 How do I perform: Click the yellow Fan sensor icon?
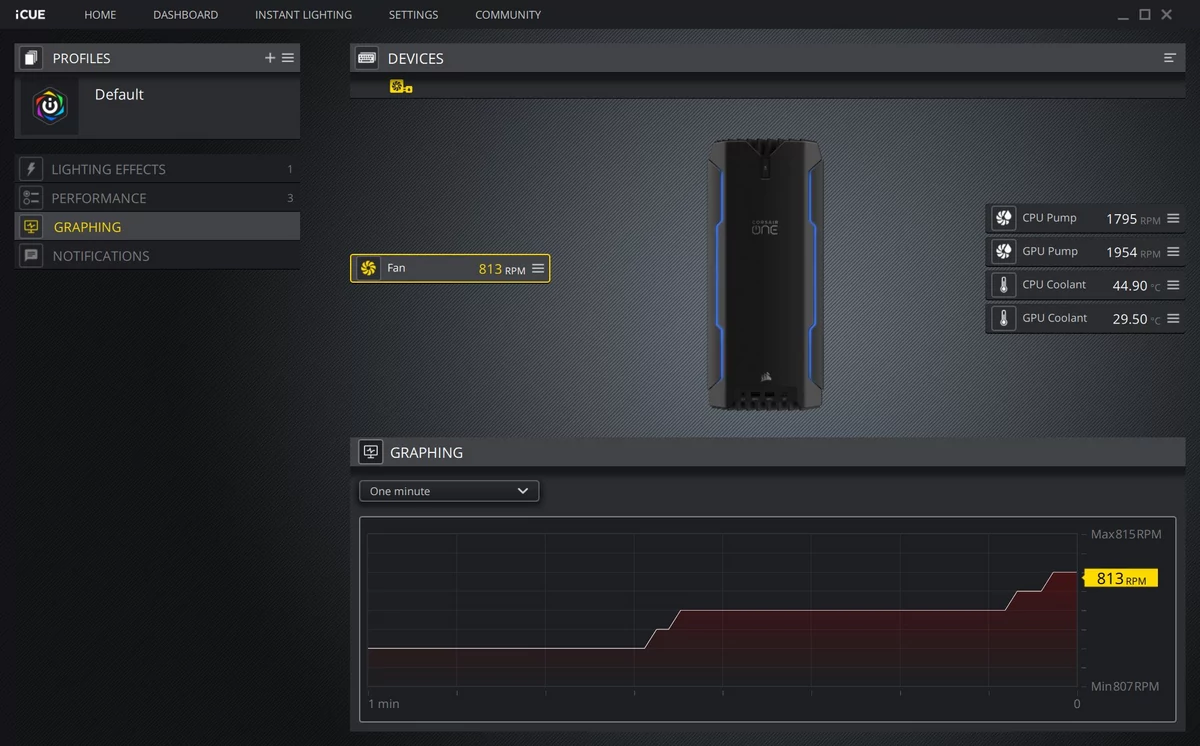[368, 268]
